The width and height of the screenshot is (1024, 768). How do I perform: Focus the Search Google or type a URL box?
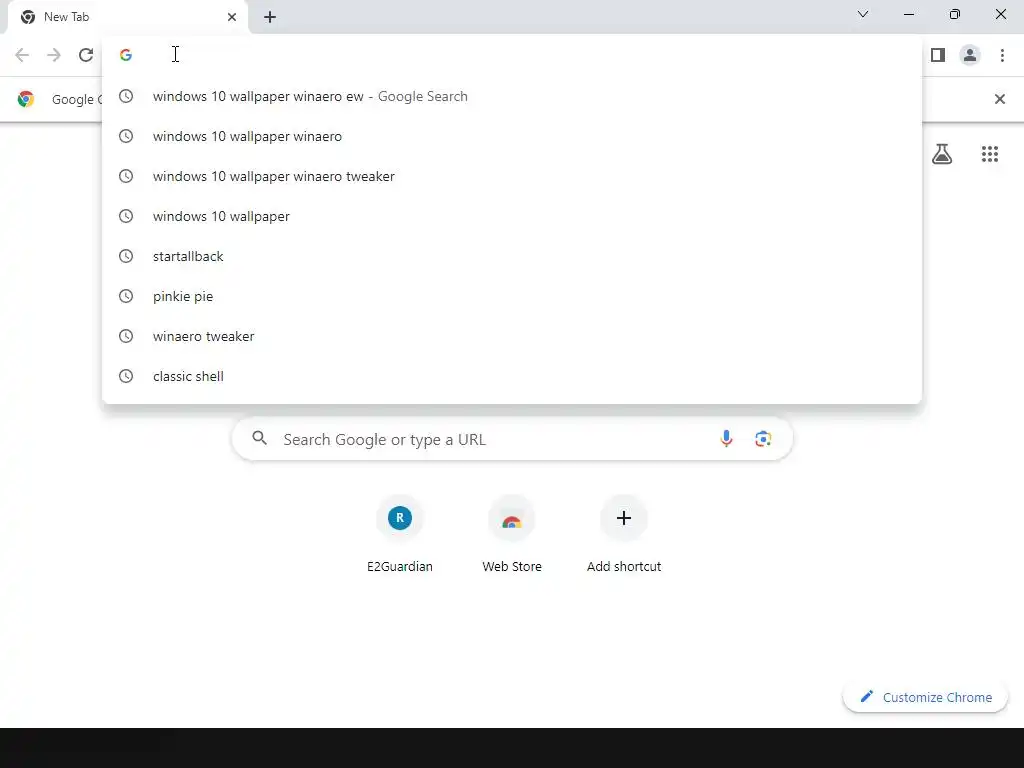(512, 439)
